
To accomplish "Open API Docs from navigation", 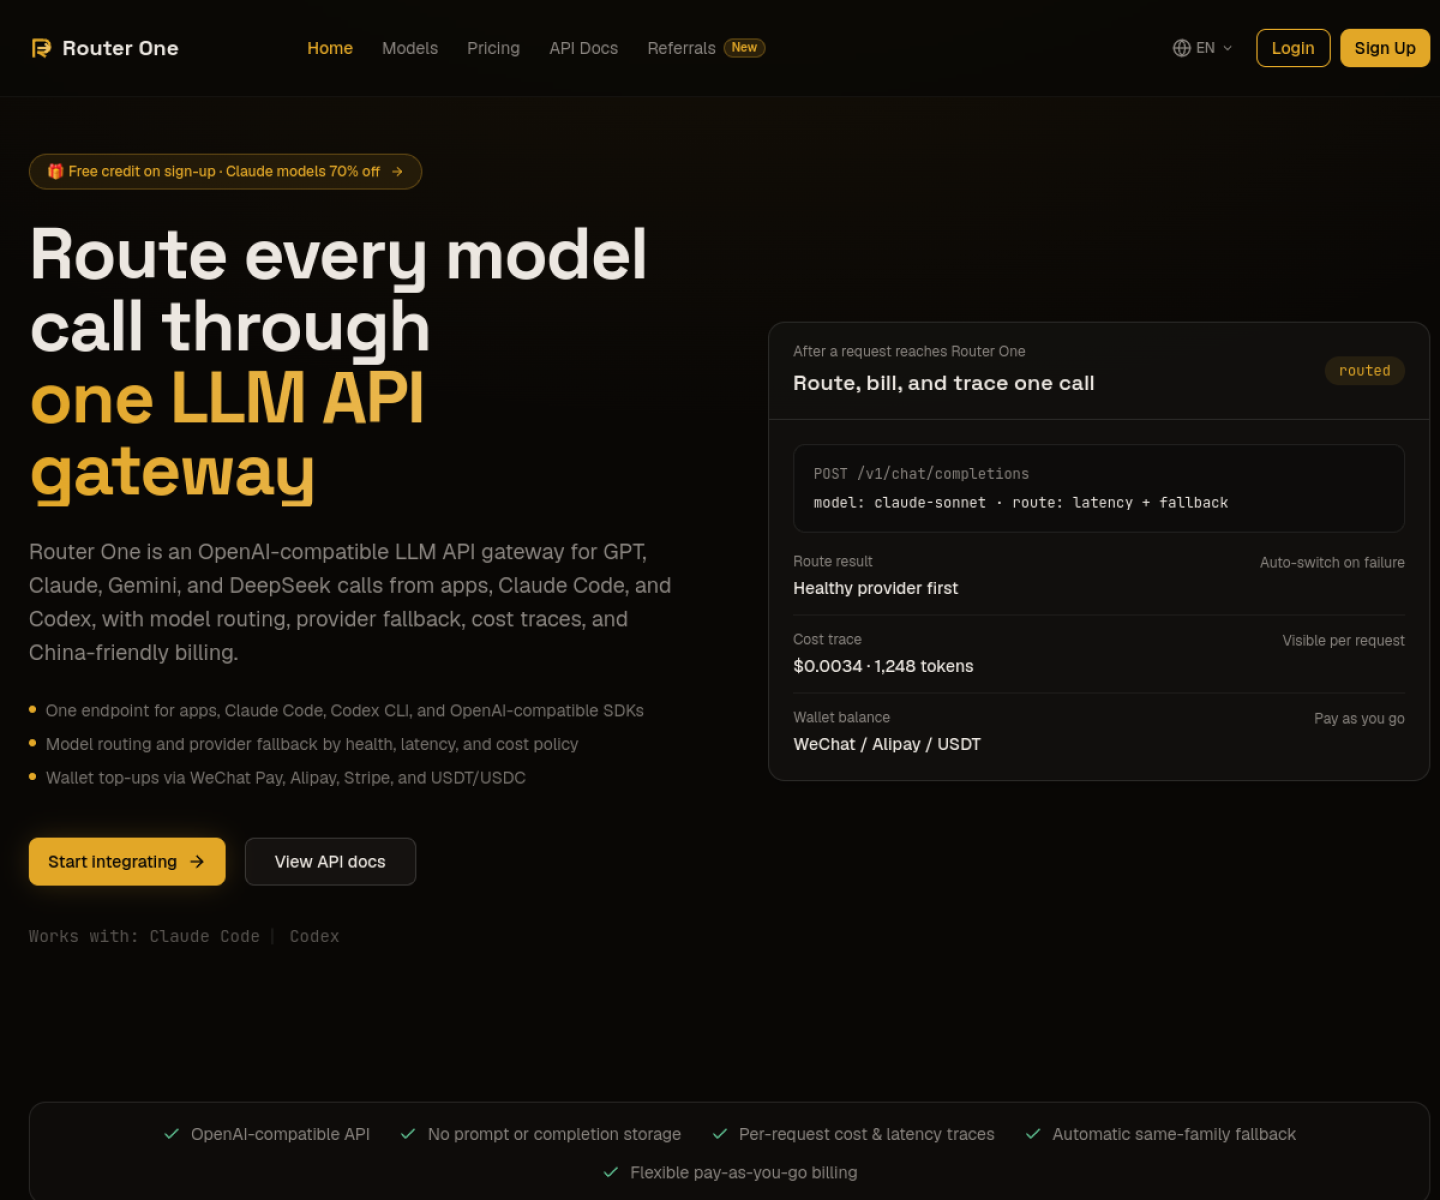I will [583, 48].
